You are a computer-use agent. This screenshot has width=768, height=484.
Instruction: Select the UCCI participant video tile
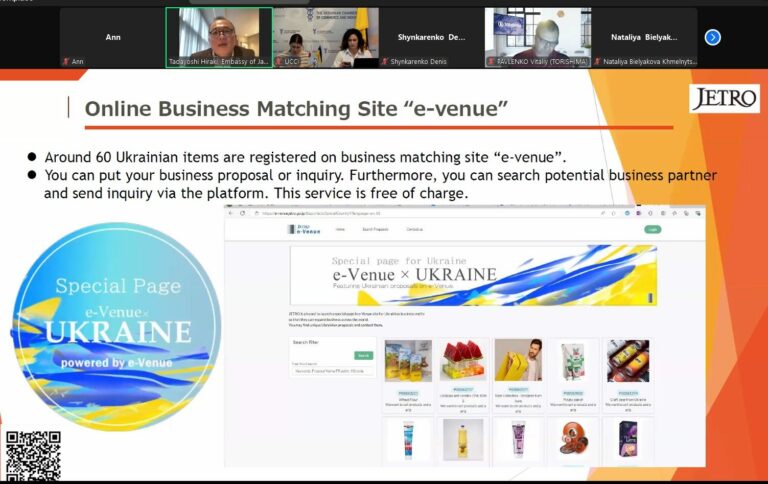tap(325, 36)
